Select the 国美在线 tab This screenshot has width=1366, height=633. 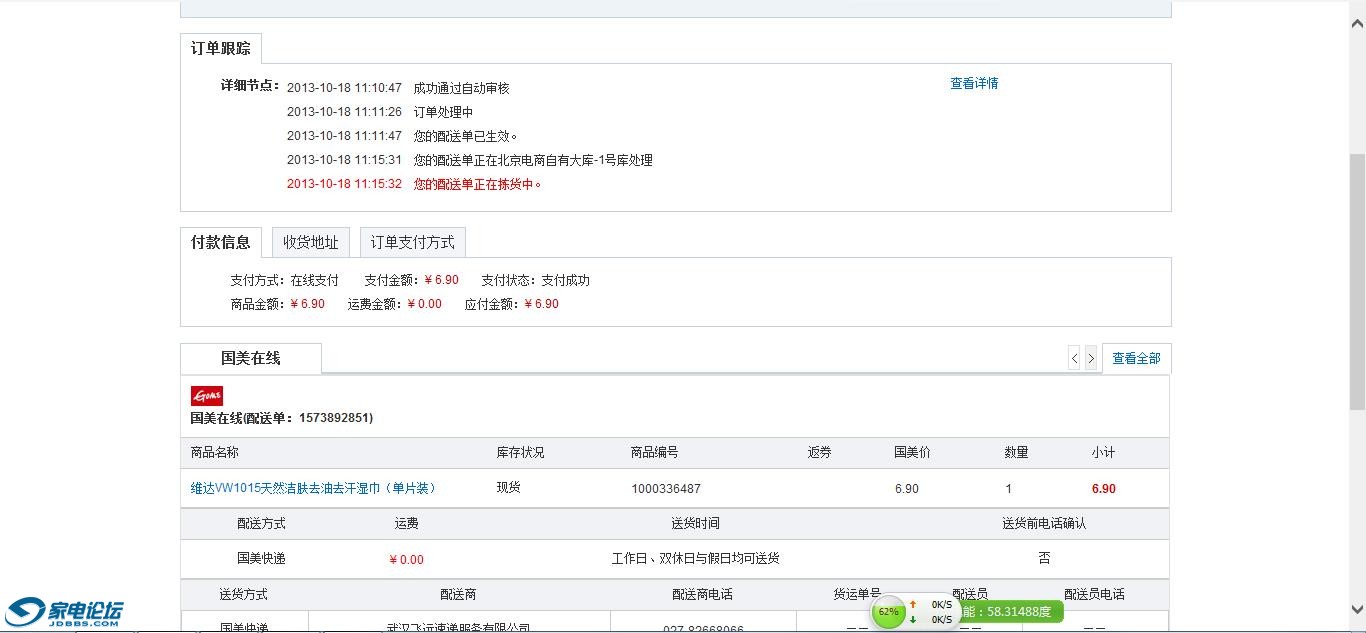(251, 358)
